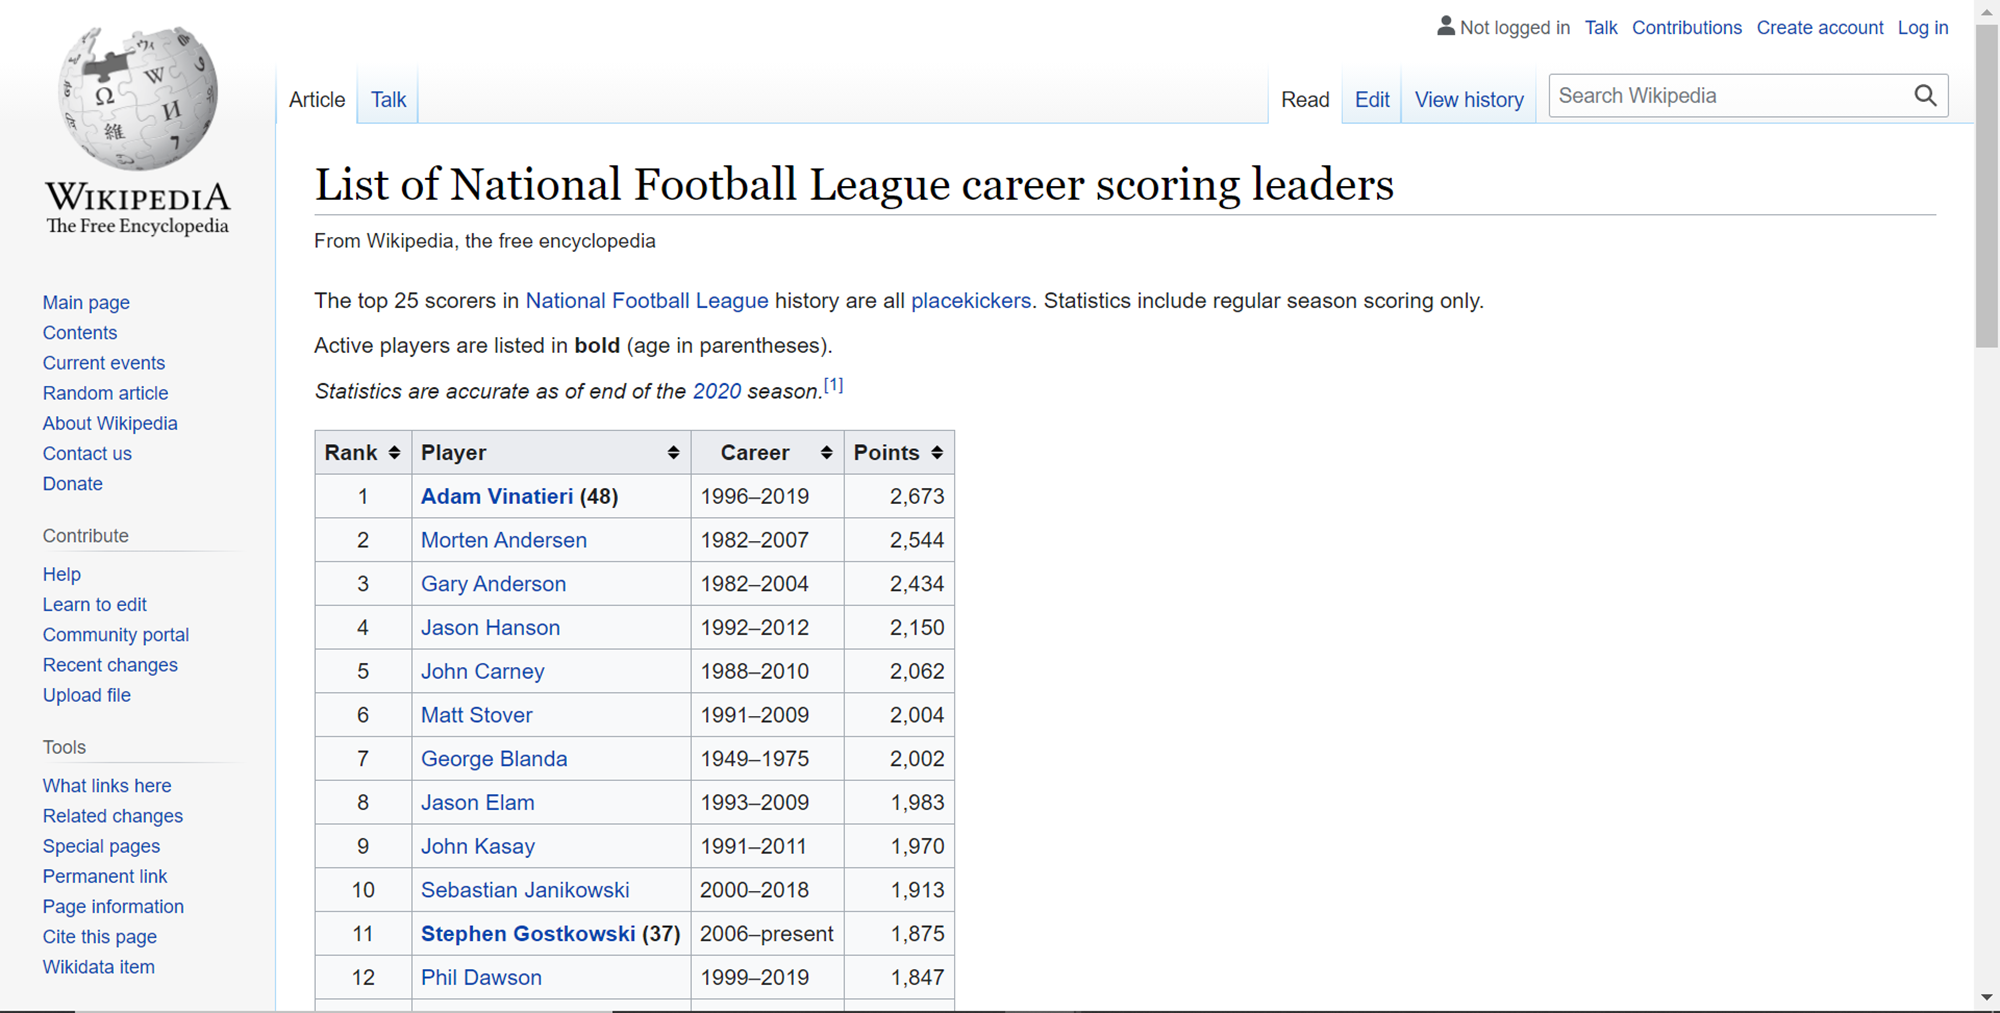This screenshot has height=1013, width=2000.
Task: Open Adam Vinatieri player page
Action: coord(497,497)
